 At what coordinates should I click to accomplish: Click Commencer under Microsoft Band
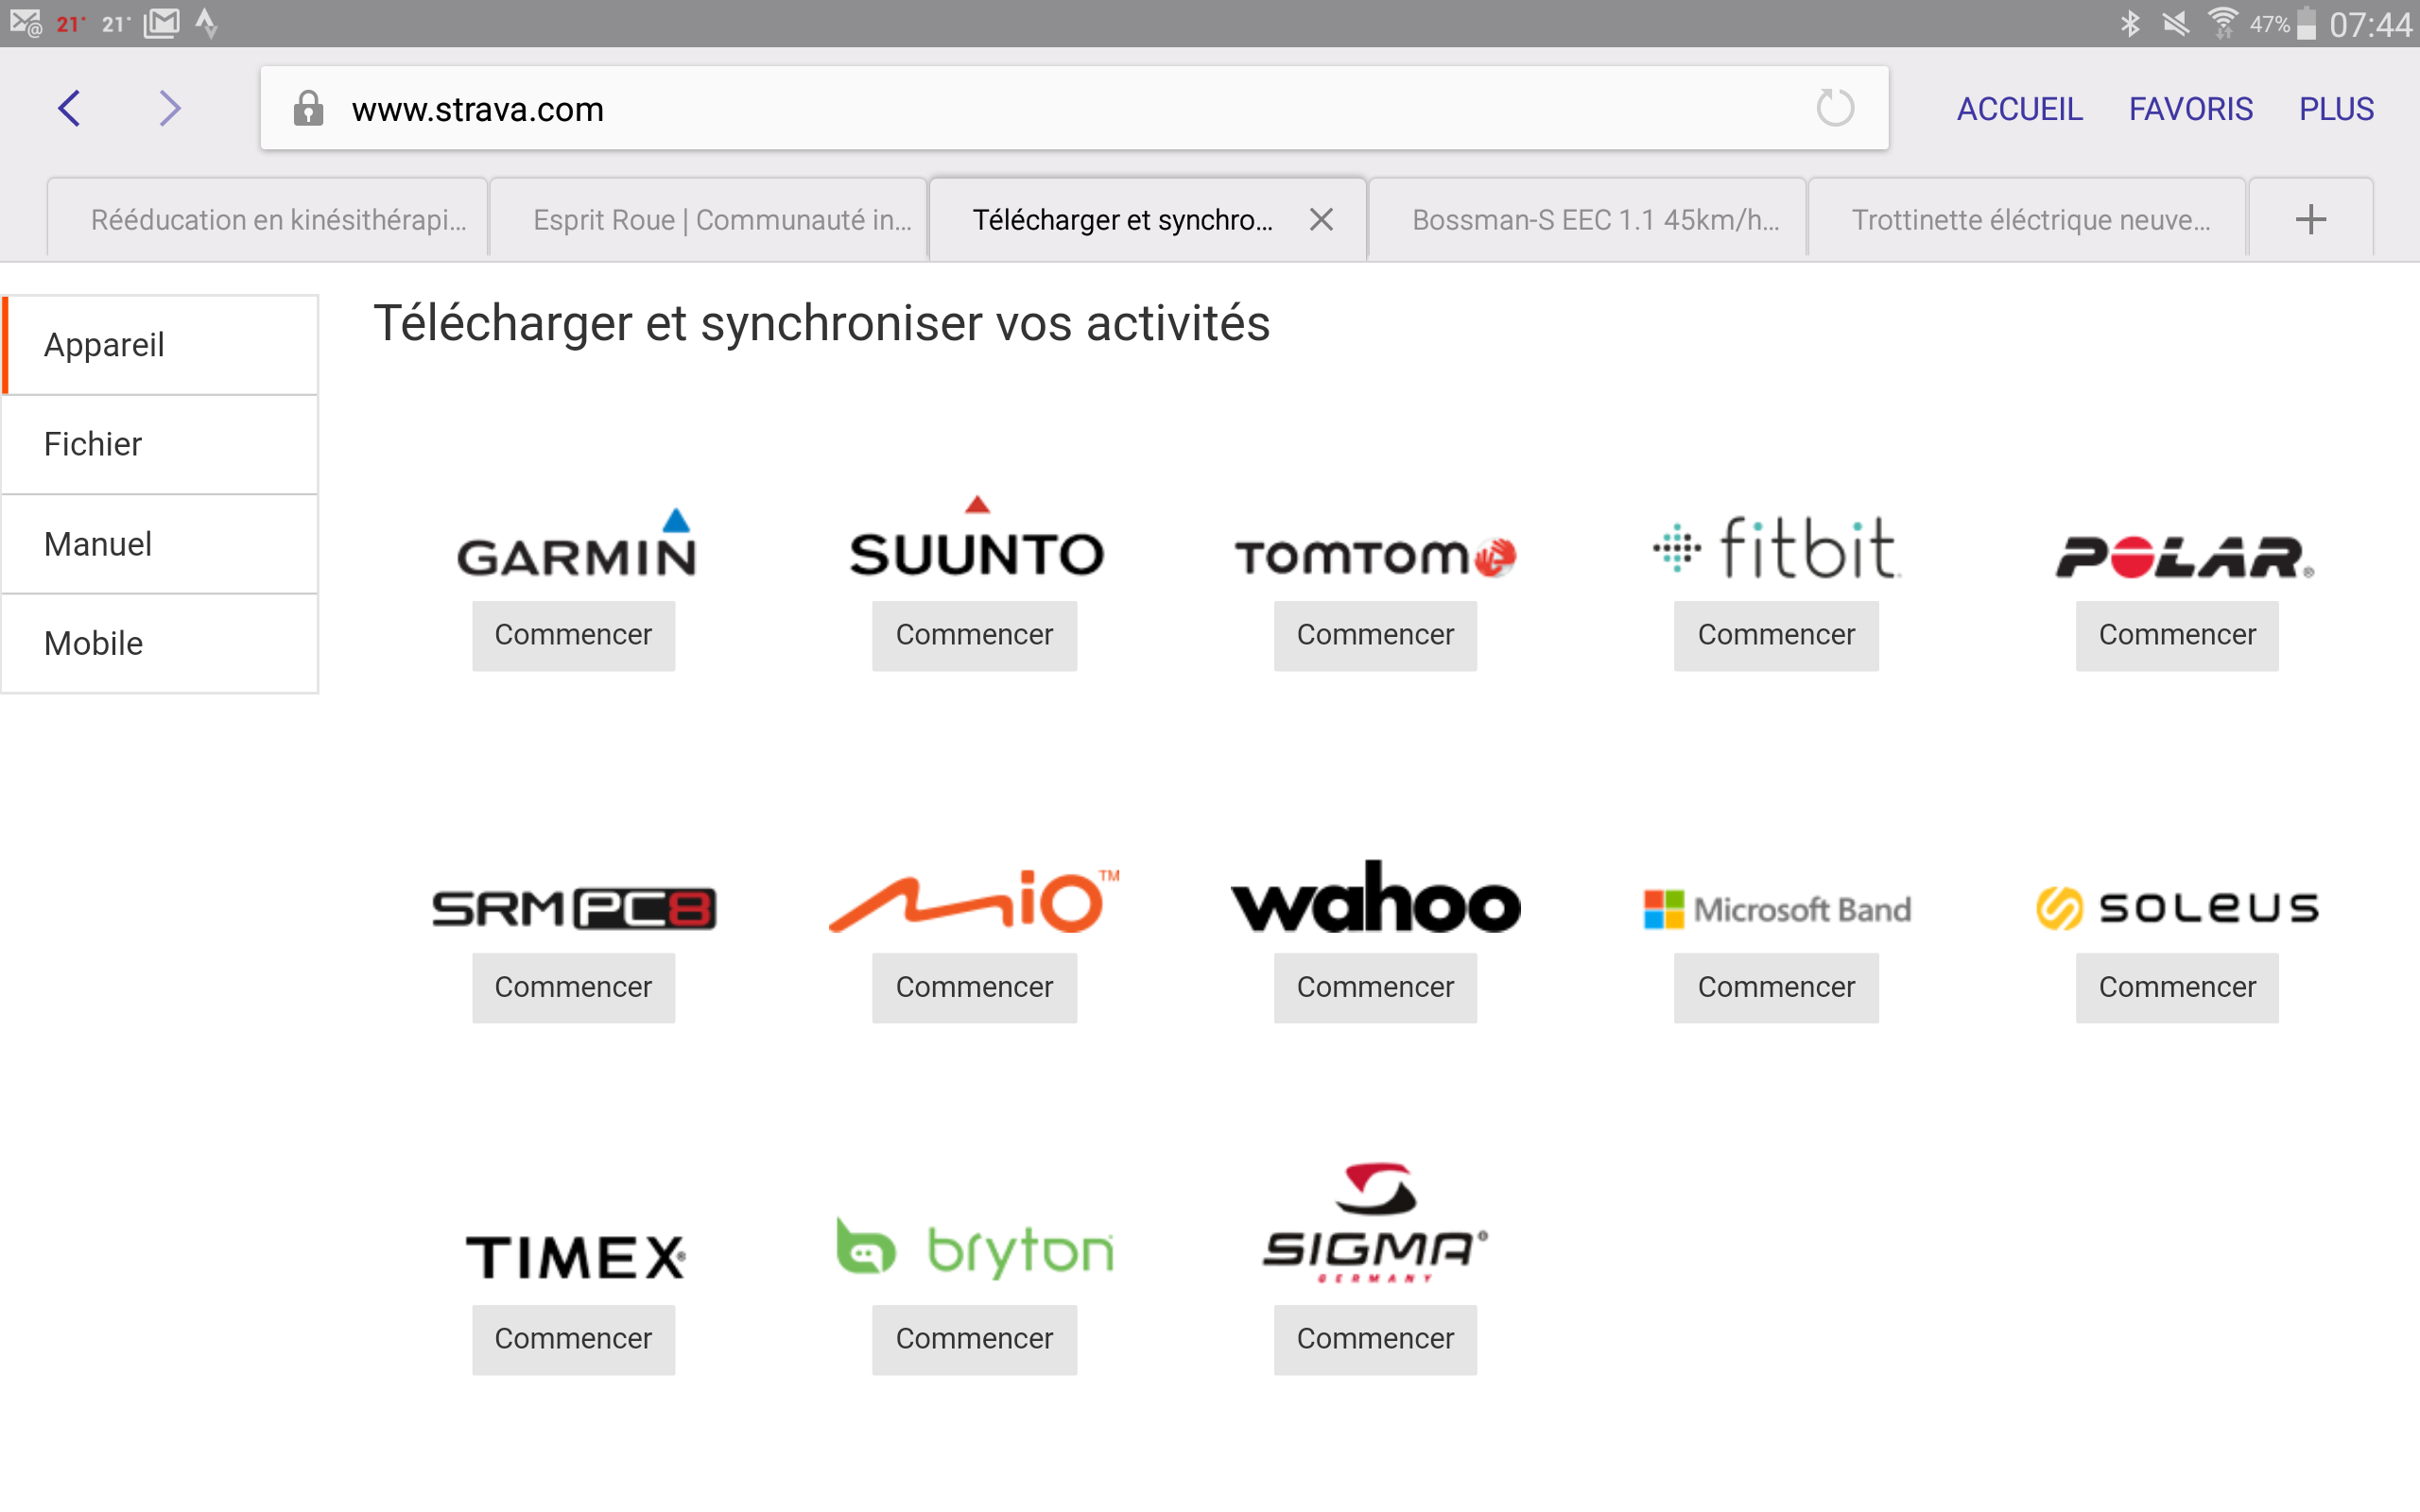pyautogui.click(x=1776, y=987)
